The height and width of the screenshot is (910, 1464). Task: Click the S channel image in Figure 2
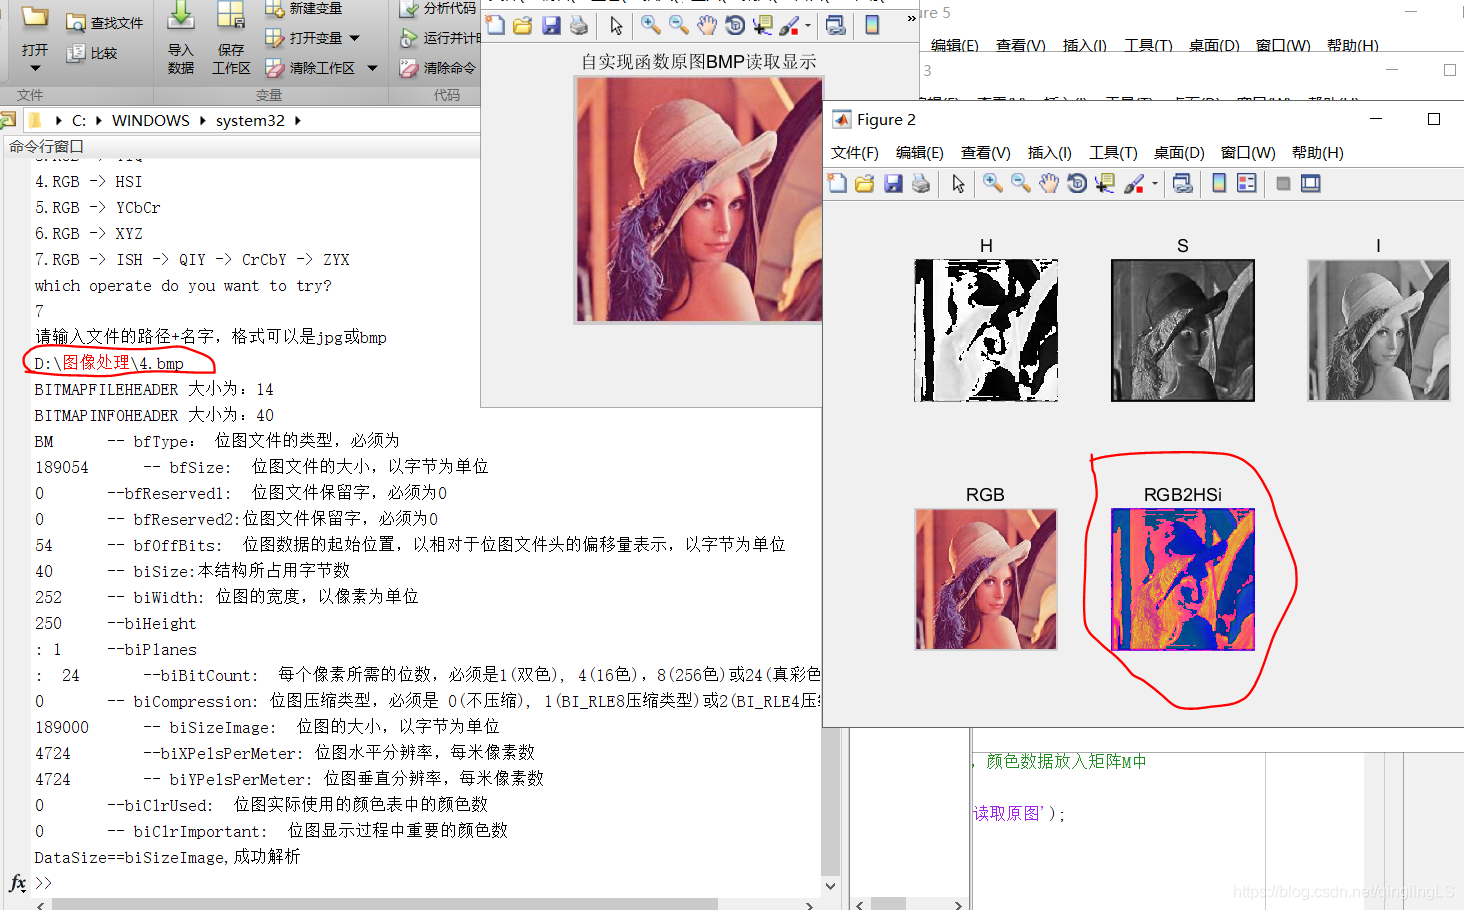pos(1183,330)
